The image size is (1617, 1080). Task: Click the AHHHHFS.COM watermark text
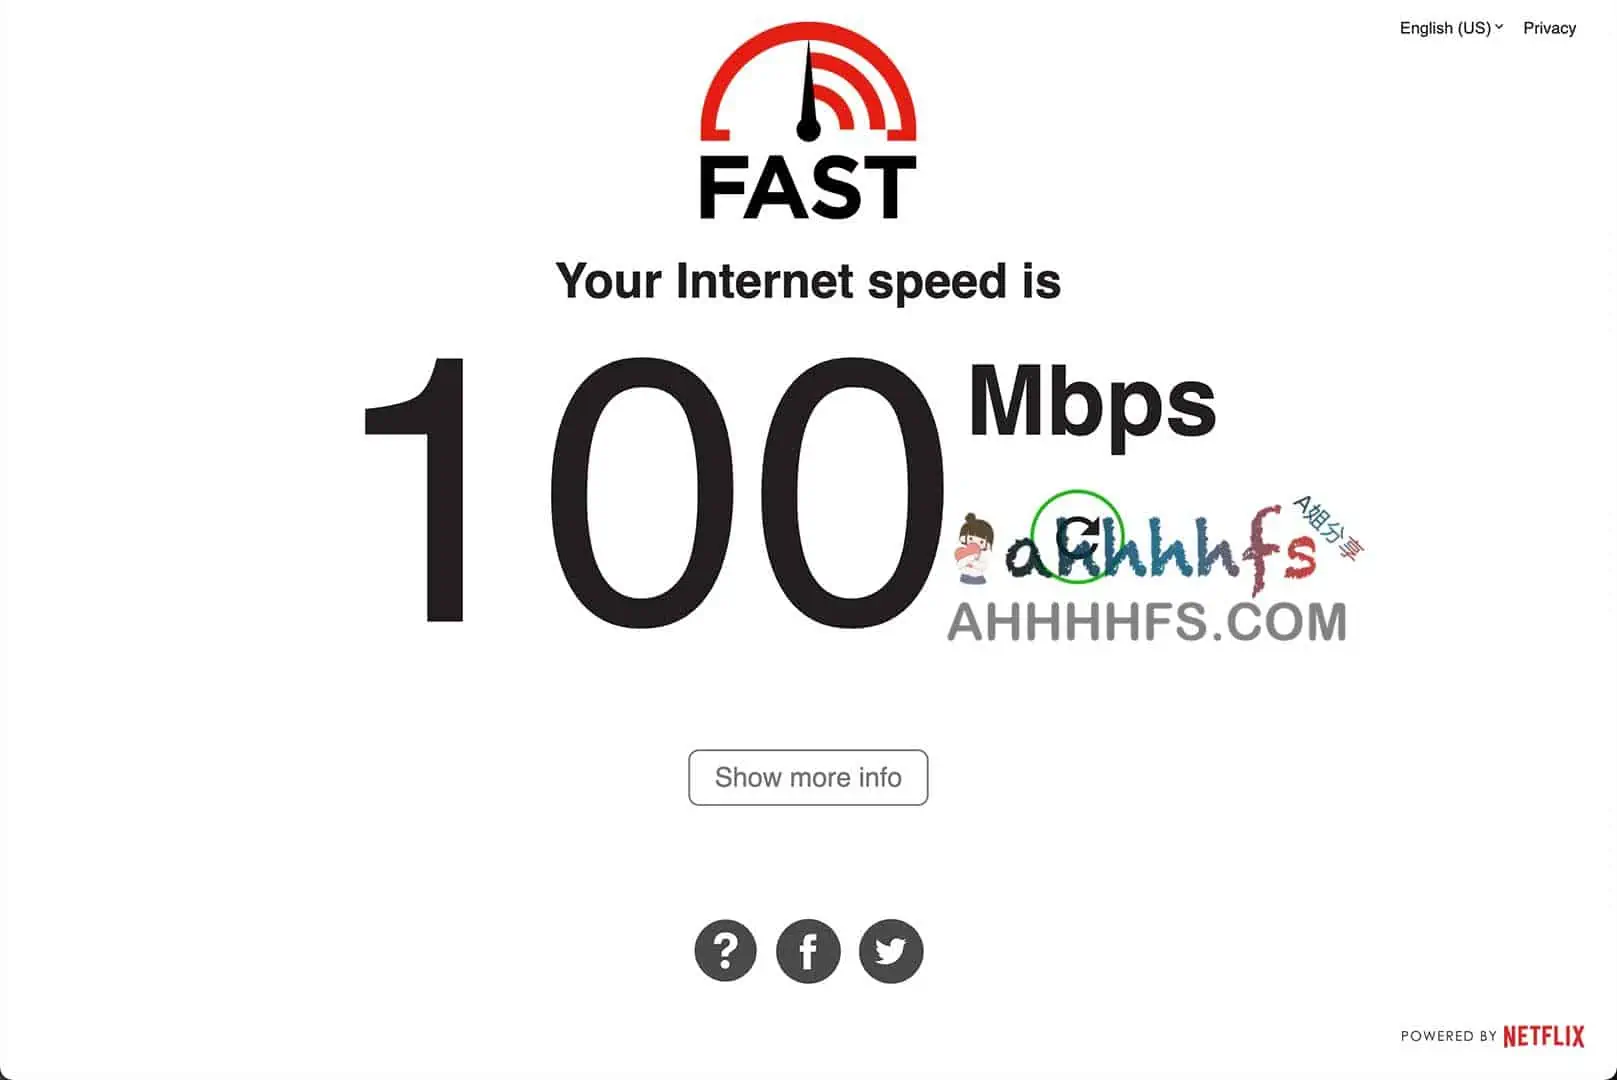point(1147,621)
